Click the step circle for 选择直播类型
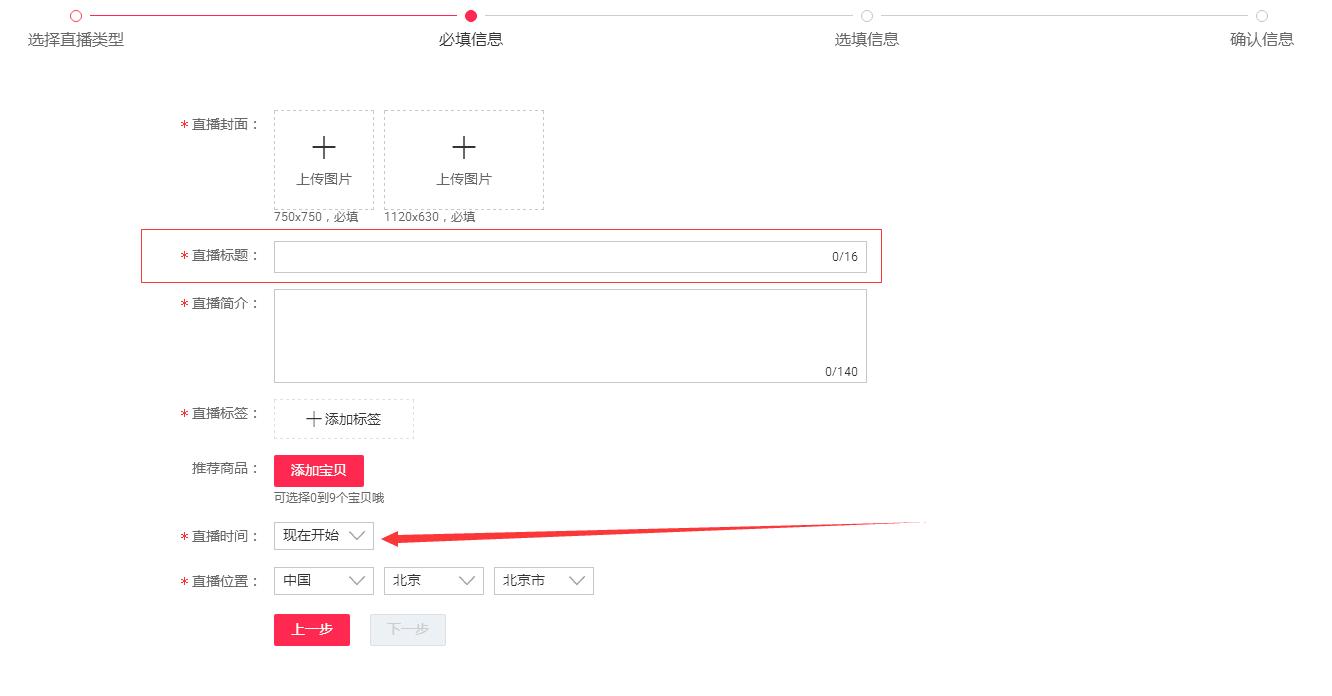 point(77,16)
